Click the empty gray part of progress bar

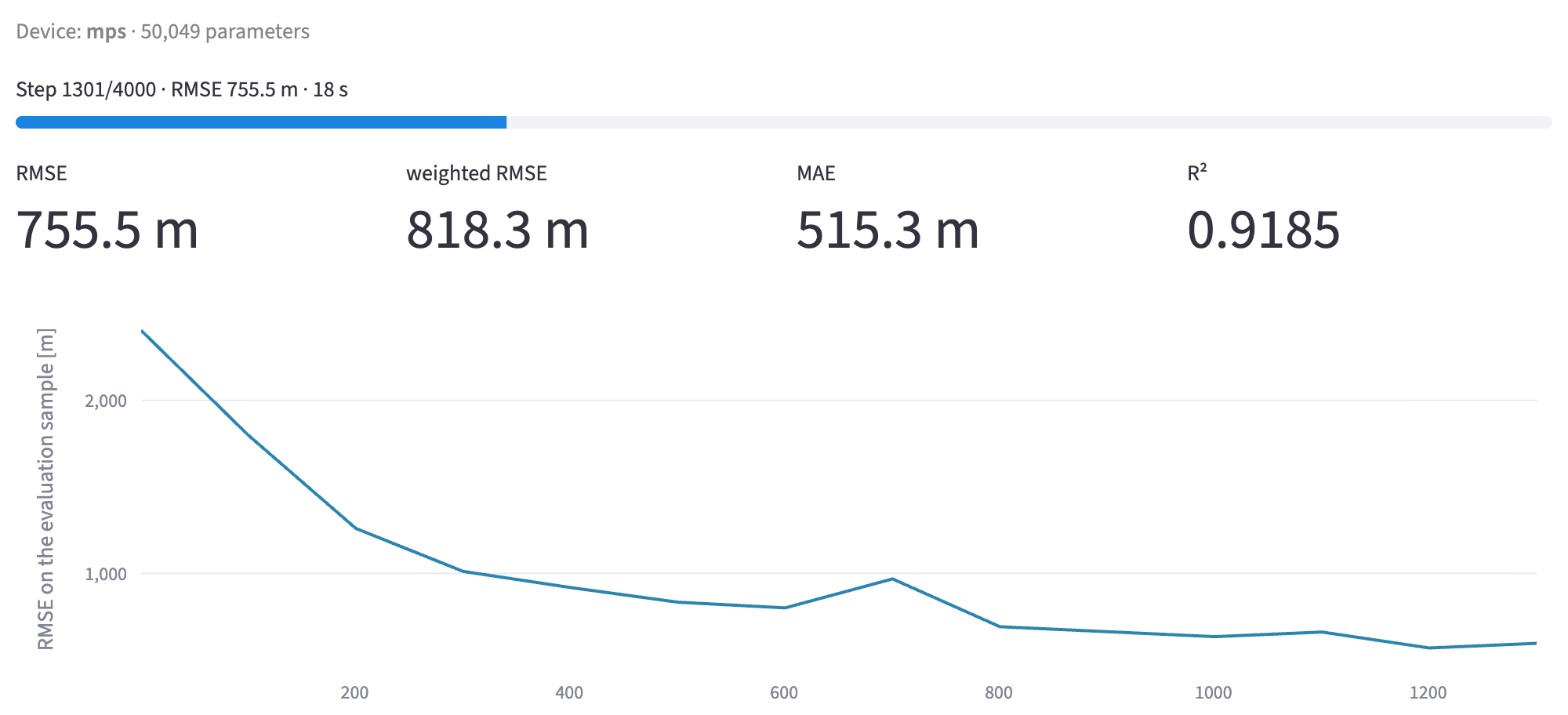pyautogui.click(x=1029, y=122)
